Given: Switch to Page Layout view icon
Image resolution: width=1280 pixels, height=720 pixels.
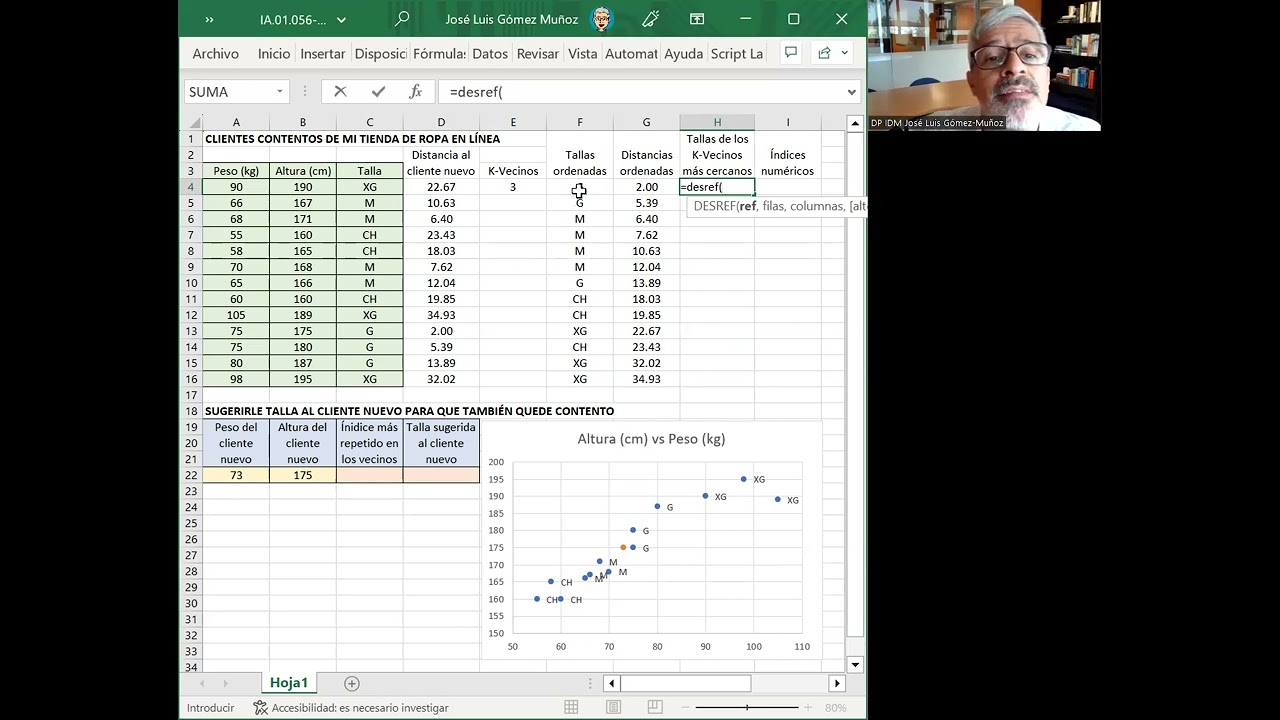Looking at the screenshot, I should pyautogui.click(x=614, y=707).
